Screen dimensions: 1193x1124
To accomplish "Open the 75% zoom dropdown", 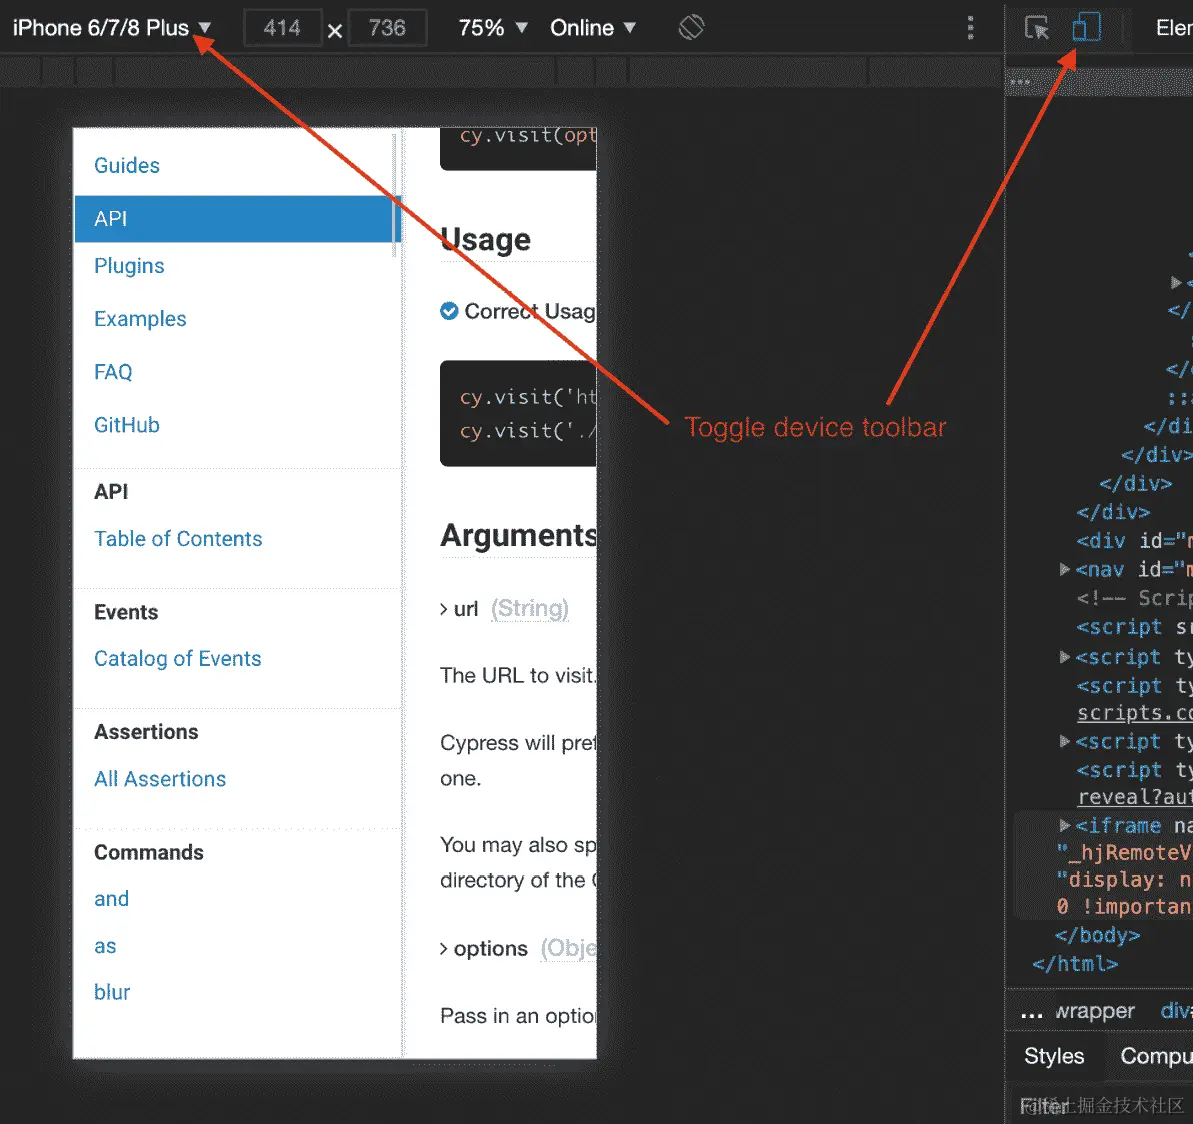I will [x=493, y=28].
